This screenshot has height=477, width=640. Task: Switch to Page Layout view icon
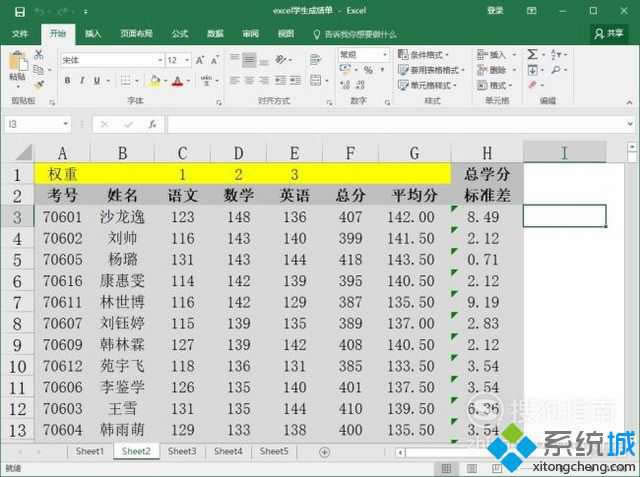471,468
